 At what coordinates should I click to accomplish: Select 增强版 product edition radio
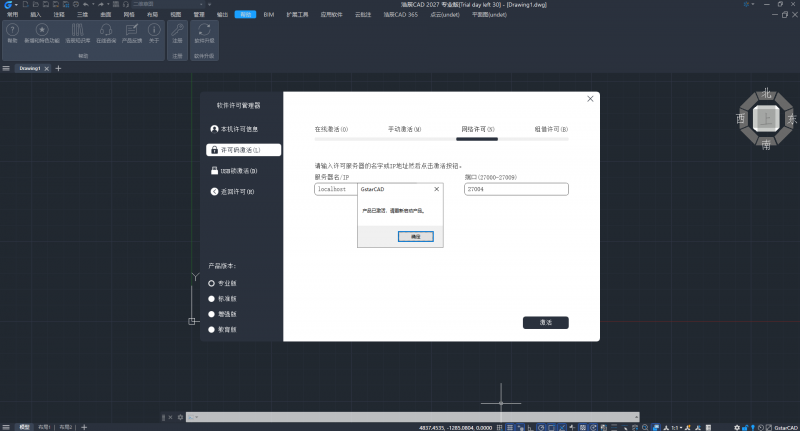pyautogui.click(x=211, y=314)
